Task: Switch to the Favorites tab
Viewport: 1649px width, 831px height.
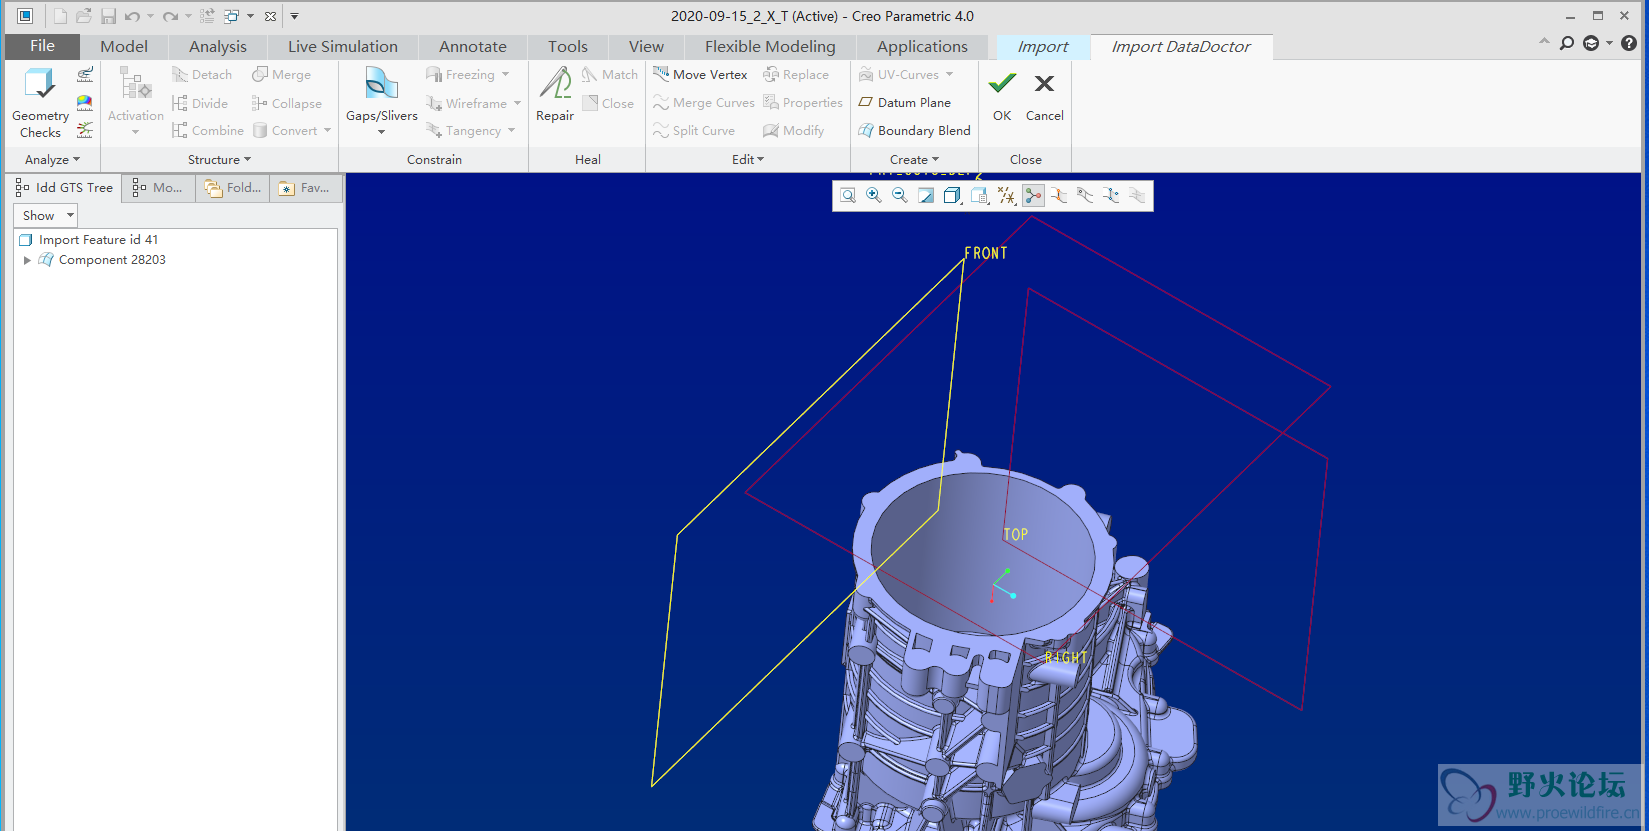Action: coord(305,188)
